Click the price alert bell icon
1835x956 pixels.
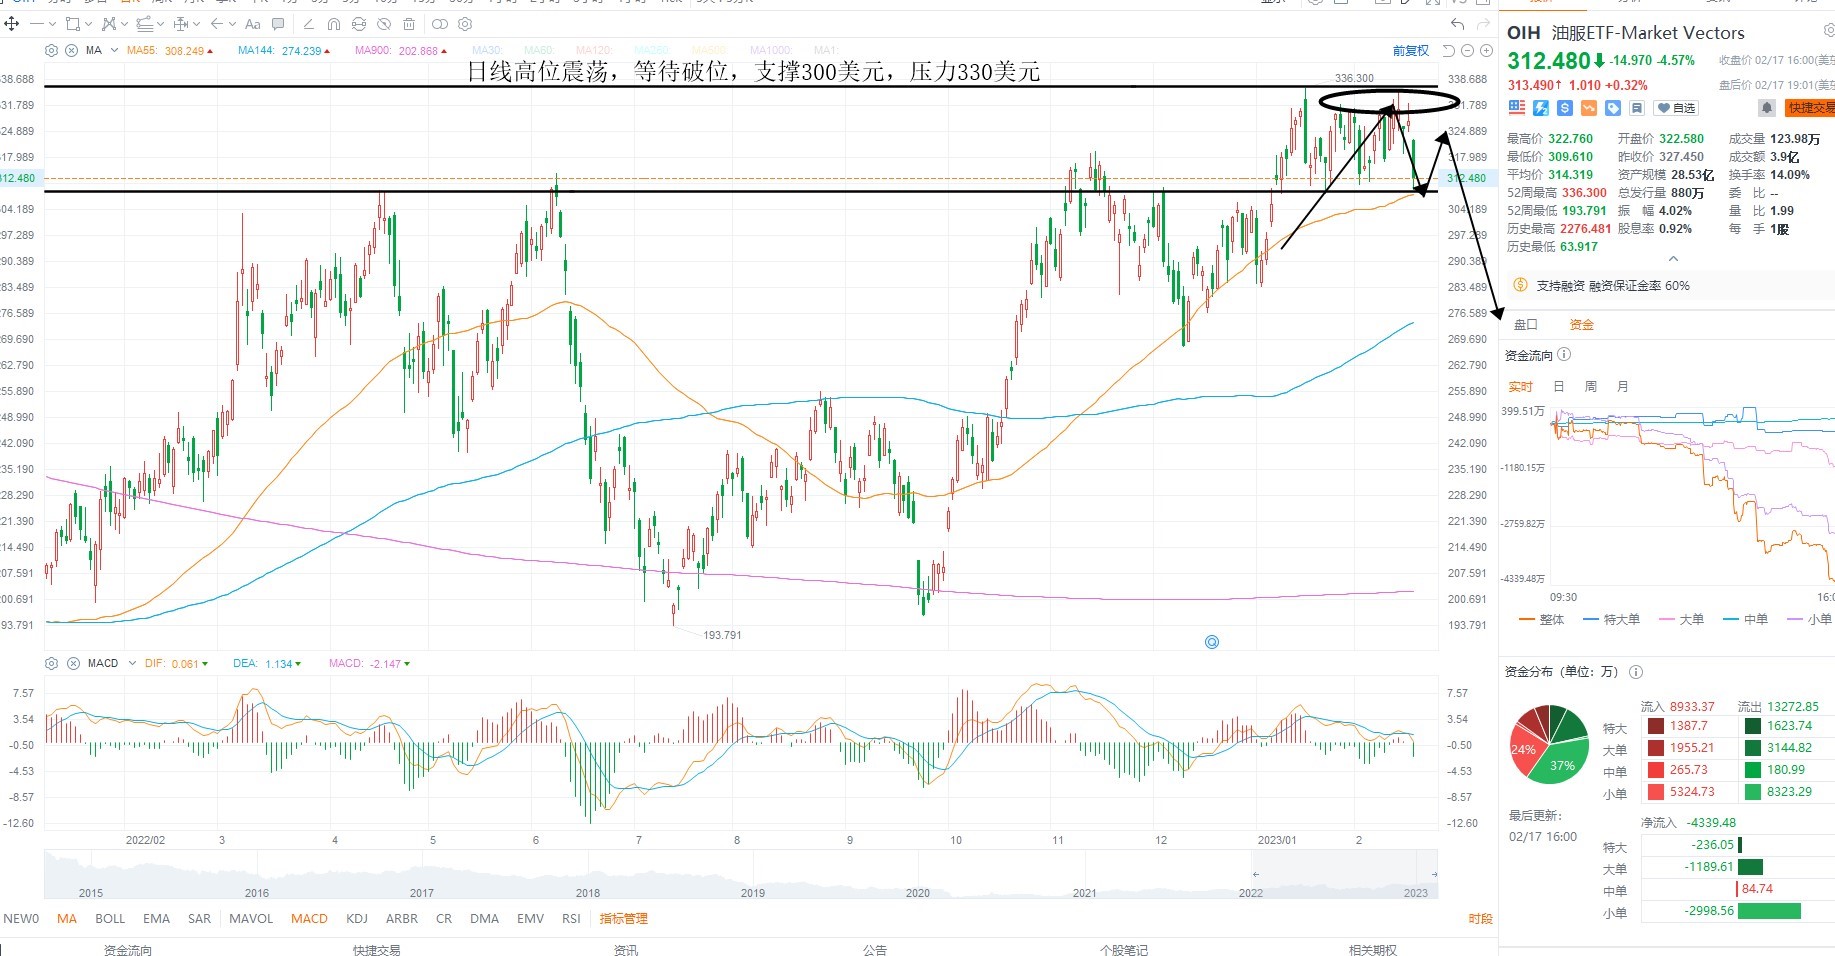coord(1767,107)
